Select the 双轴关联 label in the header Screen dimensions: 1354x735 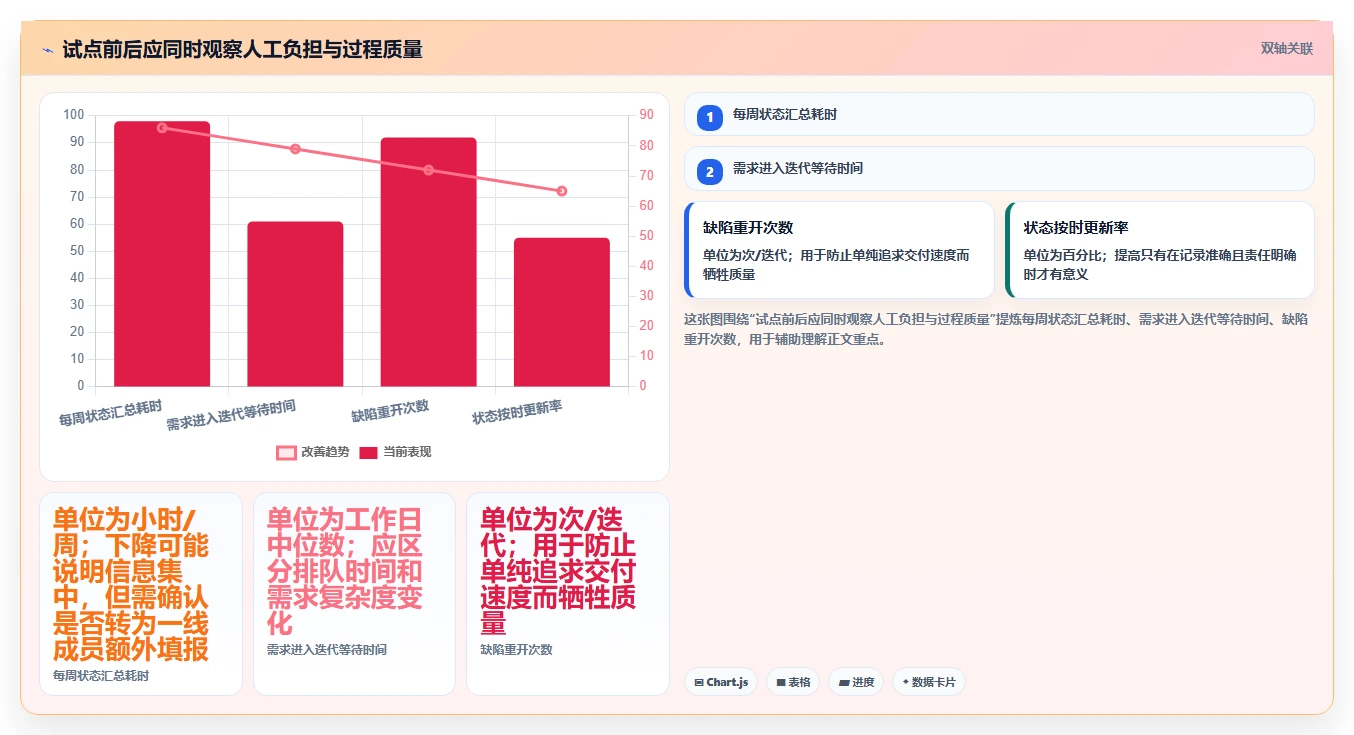(1287, 48)
